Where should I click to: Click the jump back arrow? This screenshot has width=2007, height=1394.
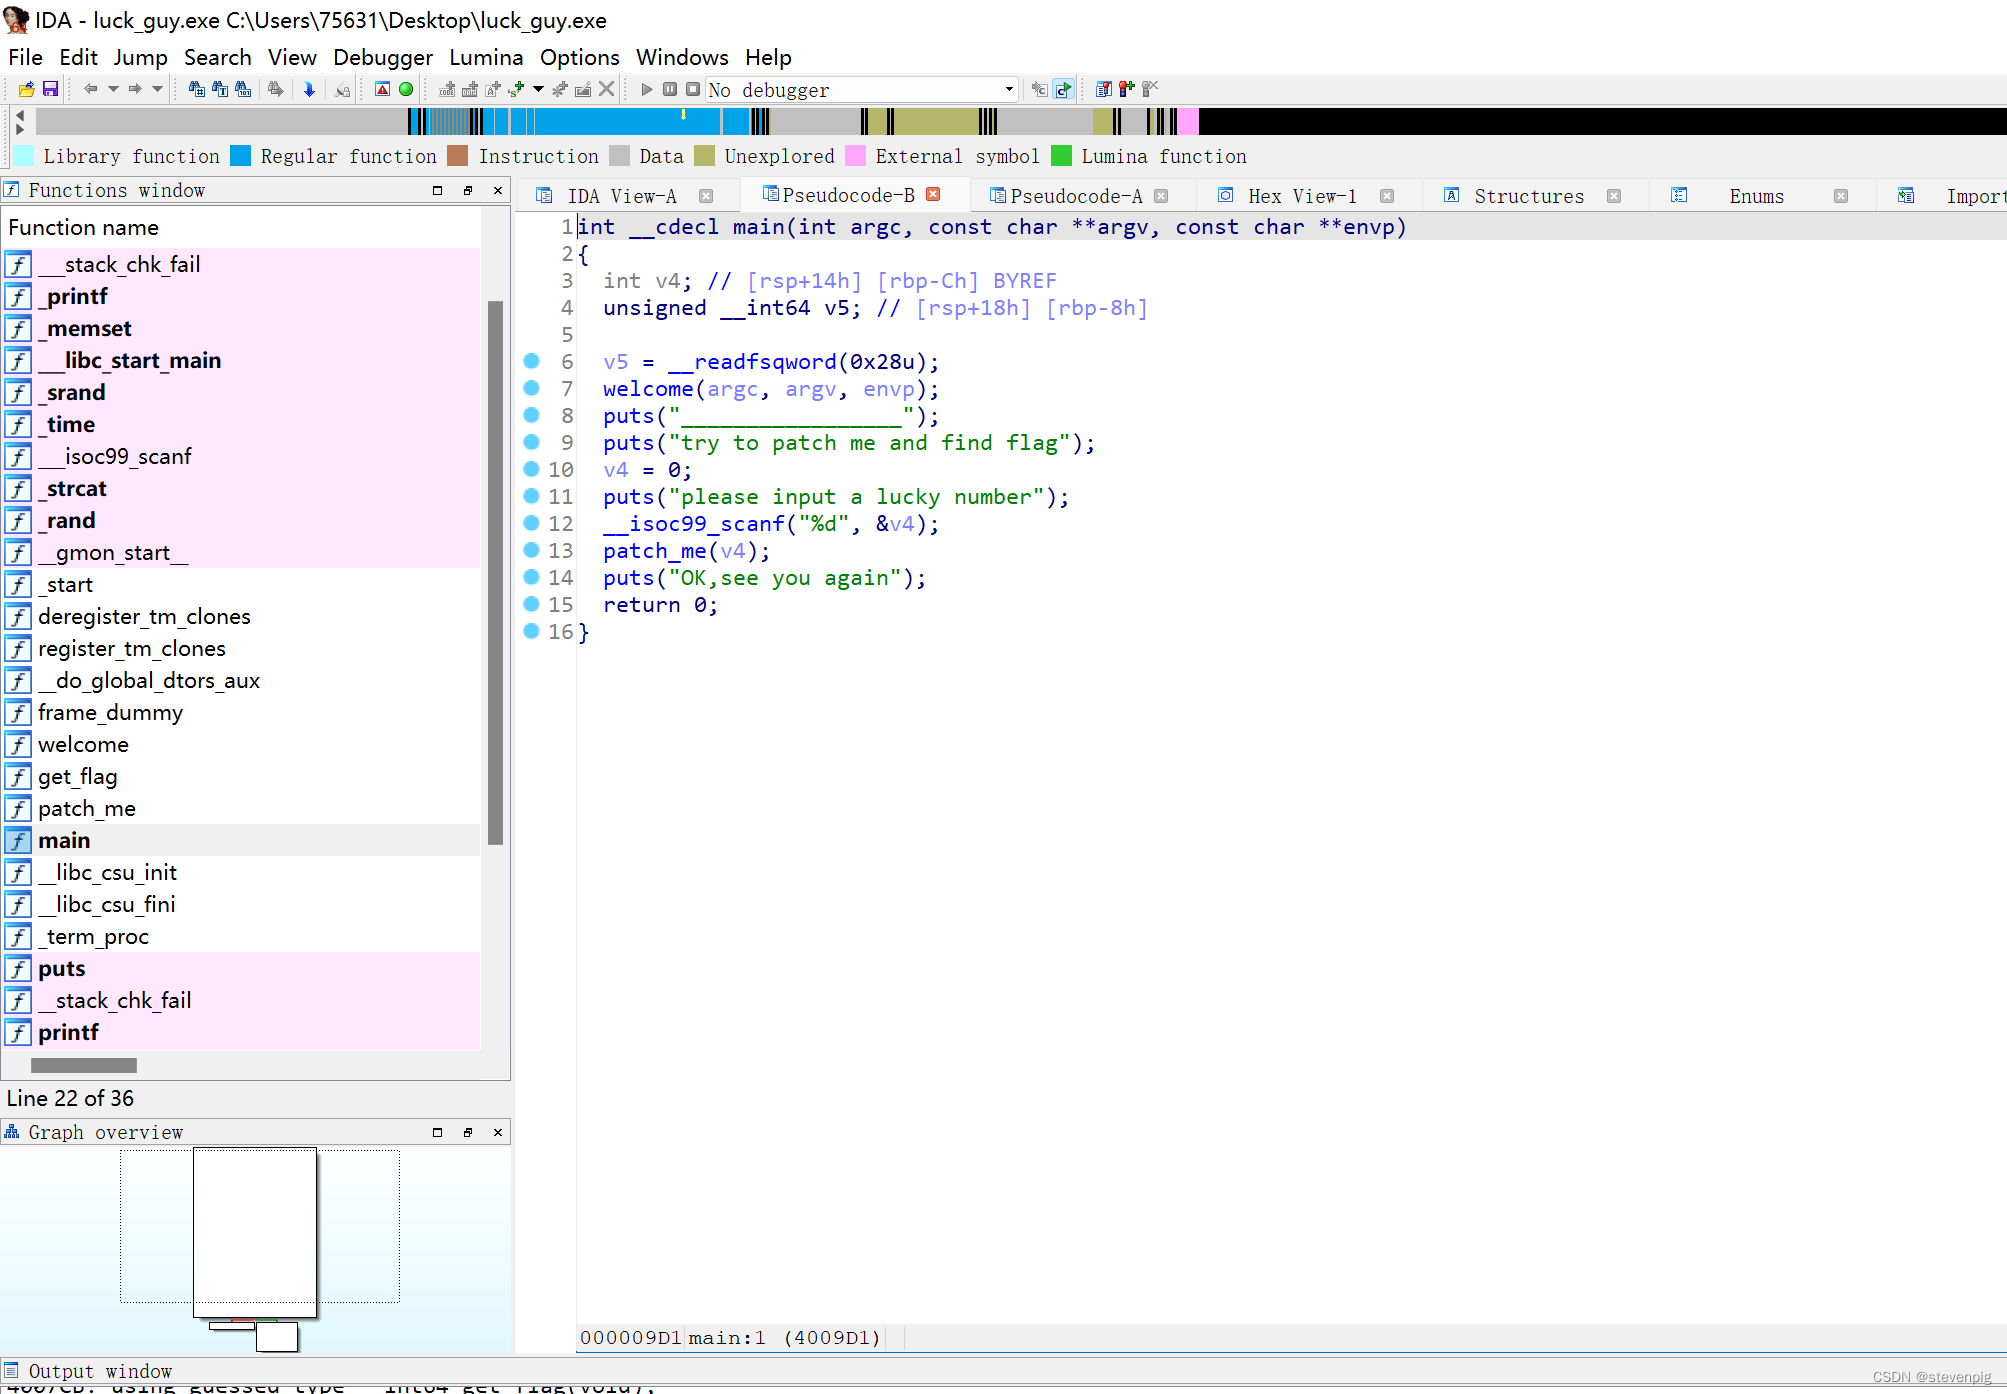point(90,89)
